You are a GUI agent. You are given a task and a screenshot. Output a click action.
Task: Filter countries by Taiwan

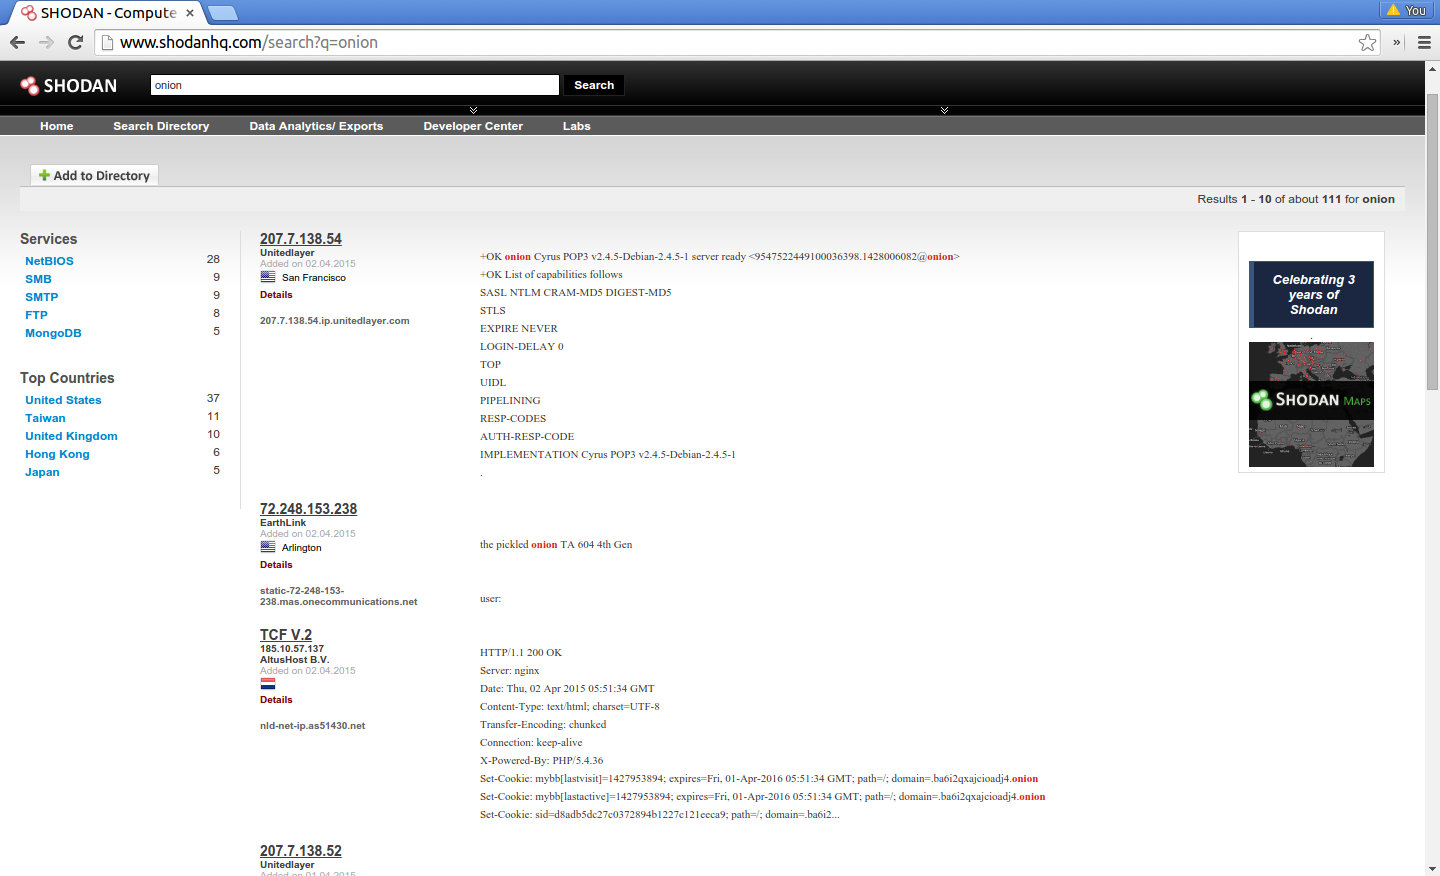coord(45,418)
